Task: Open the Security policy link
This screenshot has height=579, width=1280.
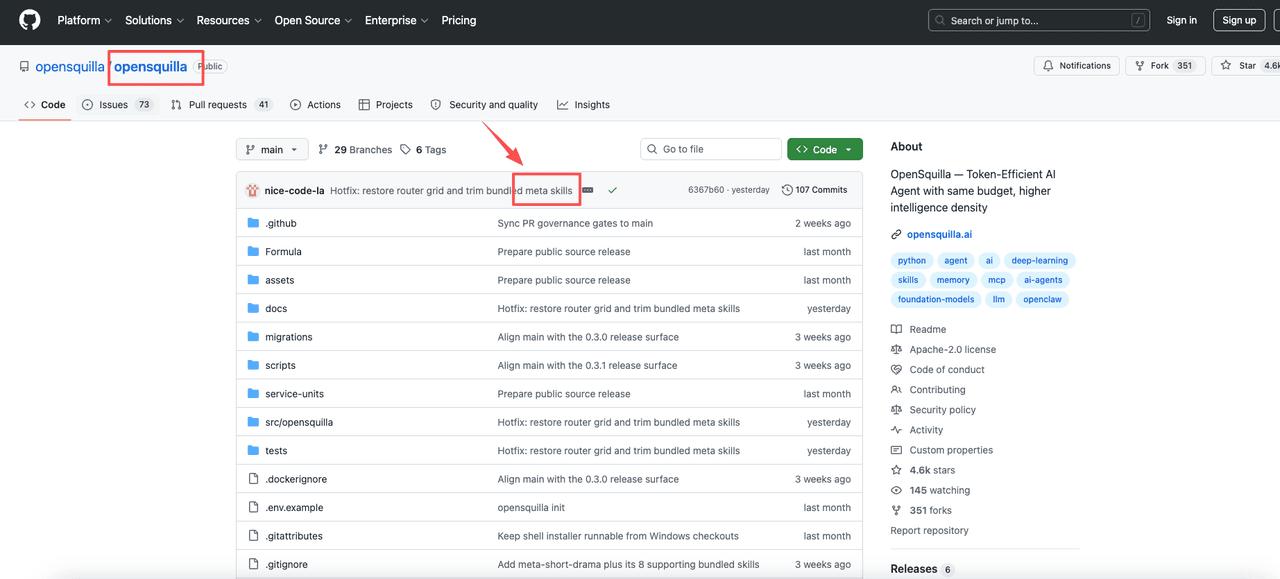Action: [942, 410]
